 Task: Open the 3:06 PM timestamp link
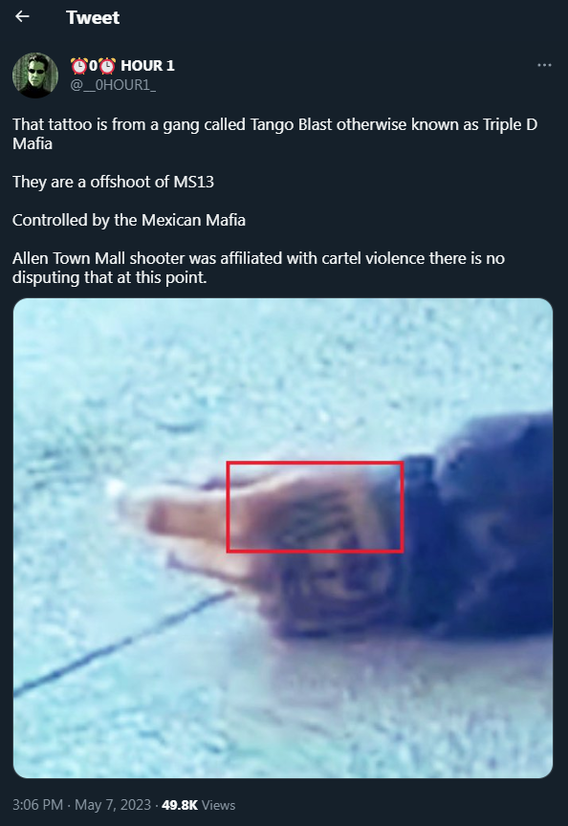37,805
